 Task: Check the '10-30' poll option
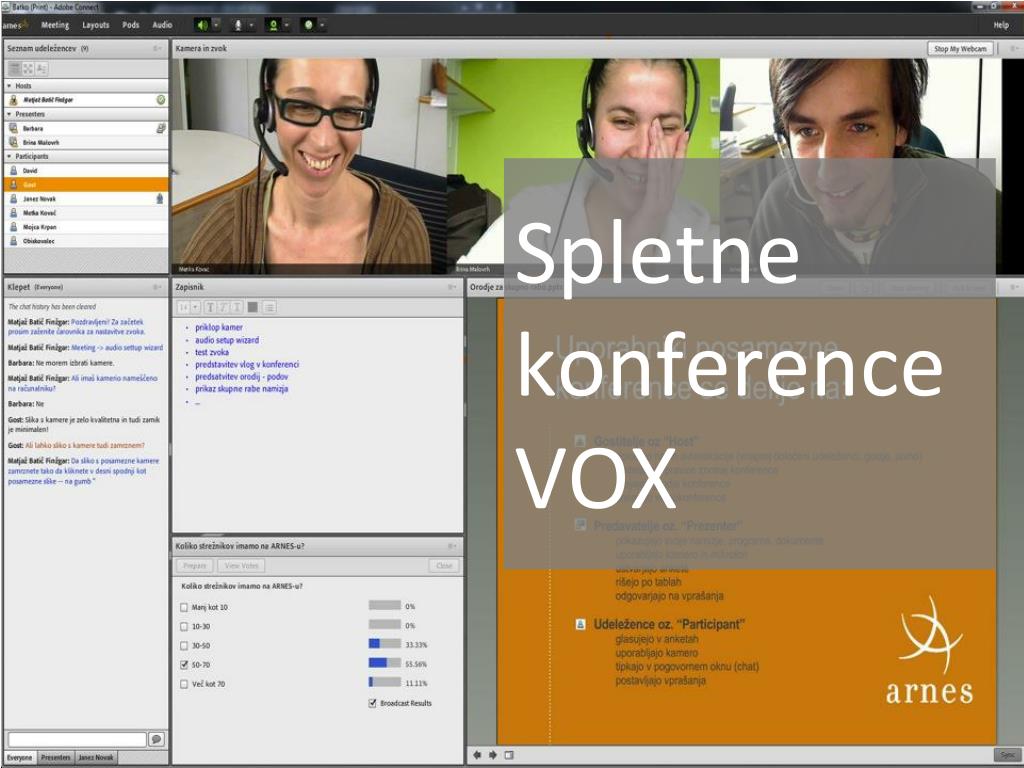[184, 626]
